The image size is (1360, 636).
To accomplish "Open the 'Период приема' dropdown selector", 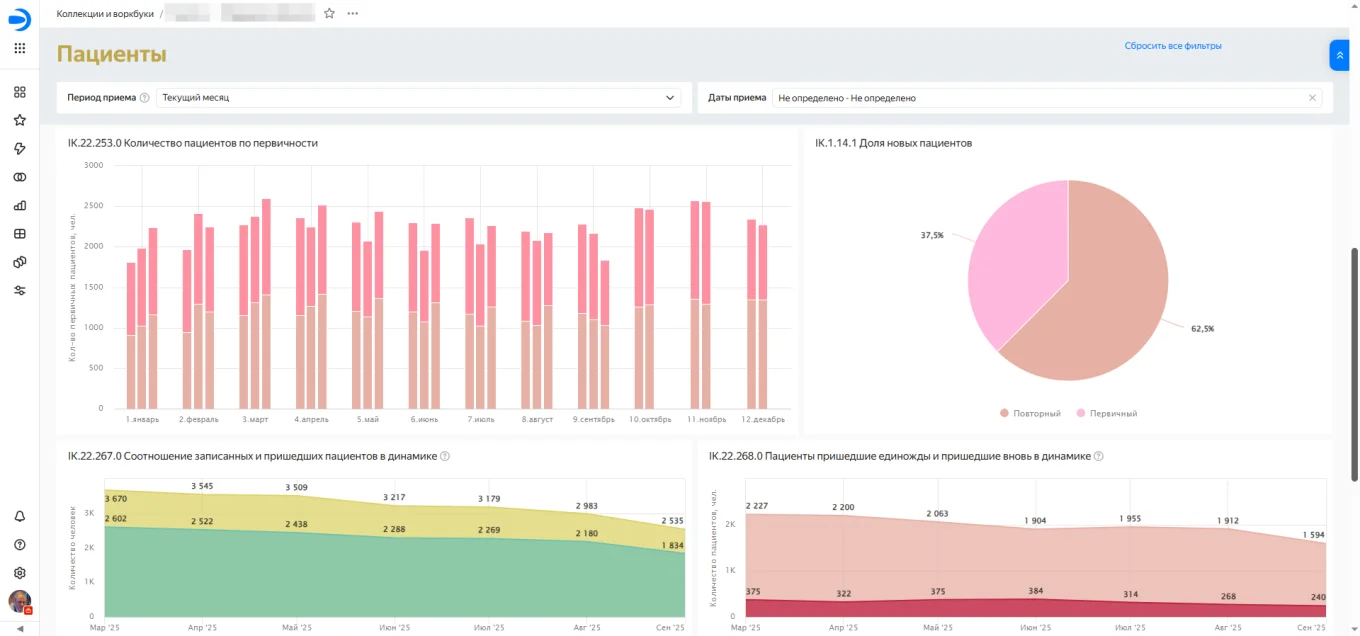I will tap(418, 98).
